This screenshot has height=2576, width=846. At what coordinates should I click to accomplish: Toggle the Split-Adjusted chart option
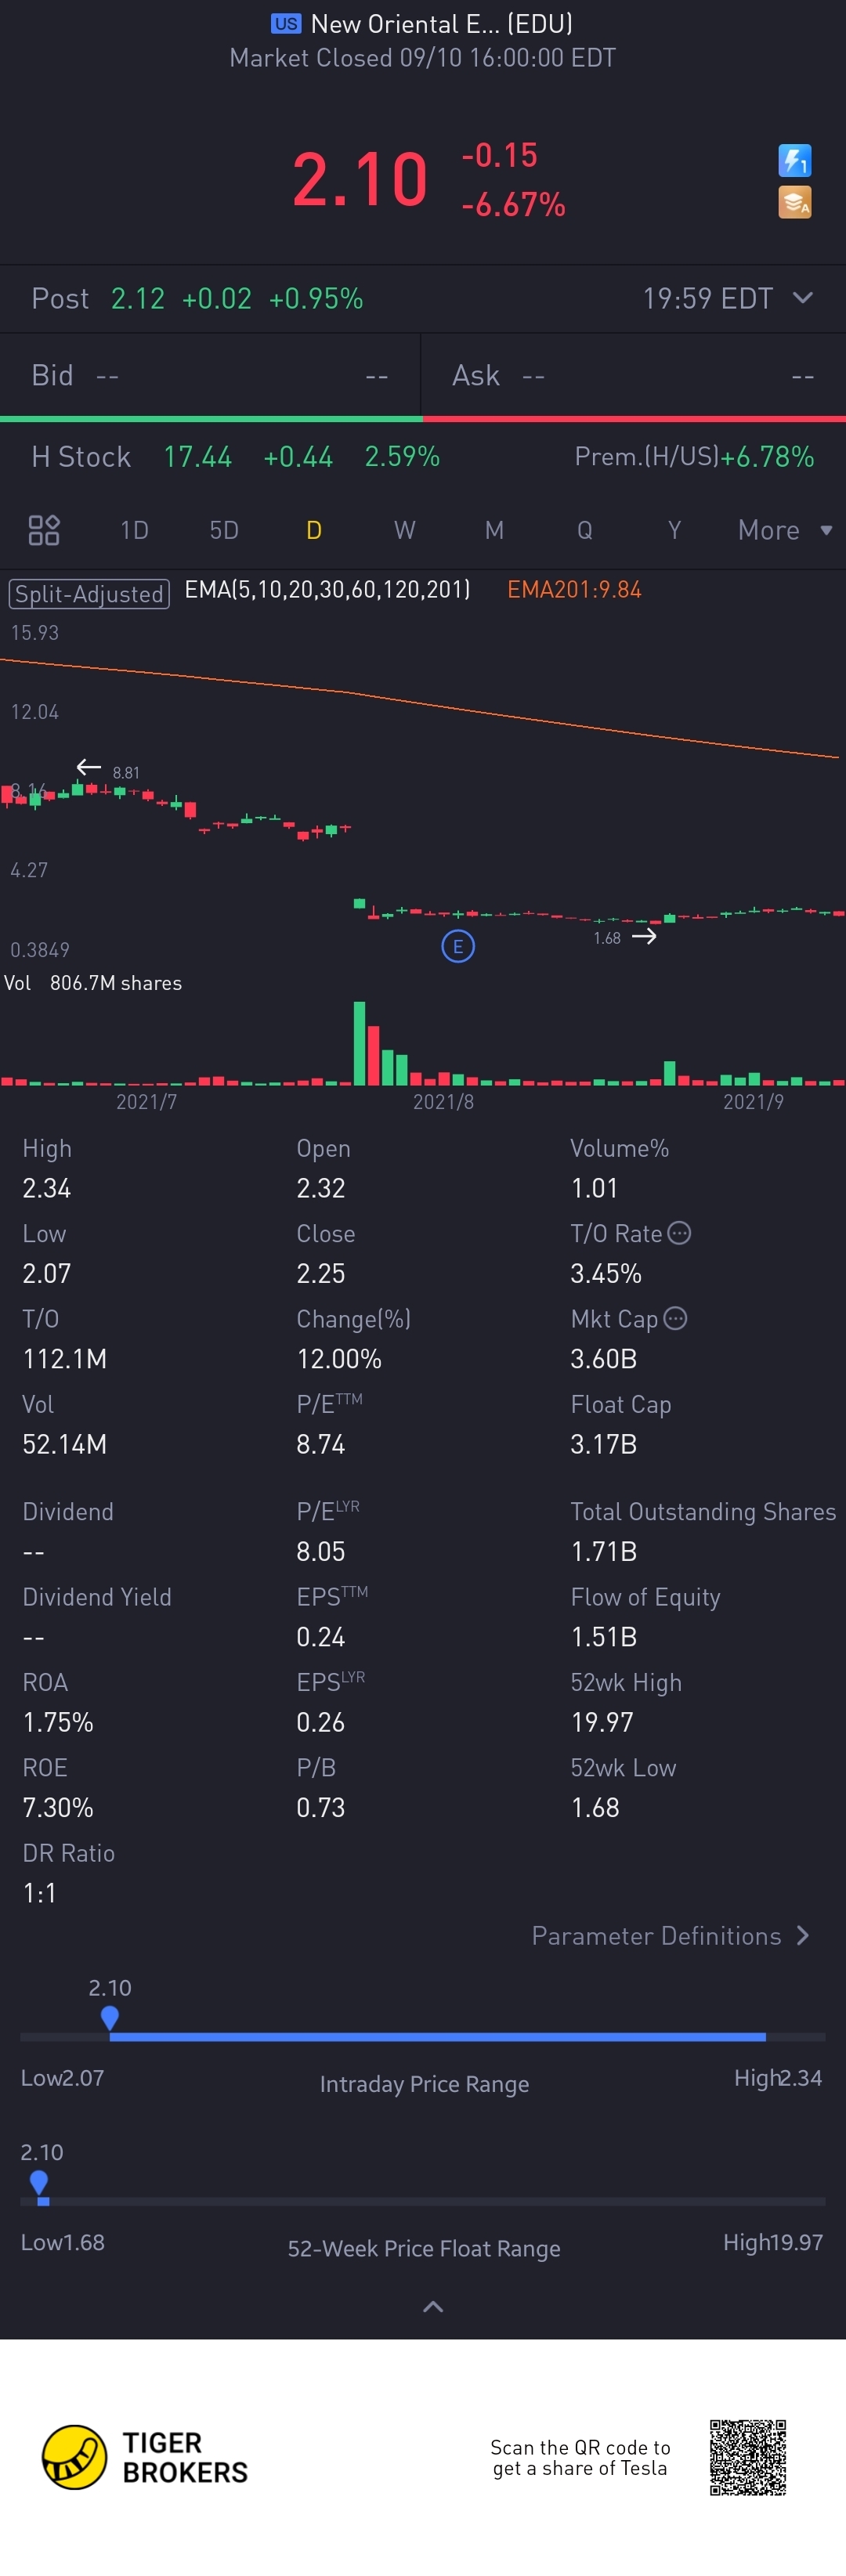[89, 593]
